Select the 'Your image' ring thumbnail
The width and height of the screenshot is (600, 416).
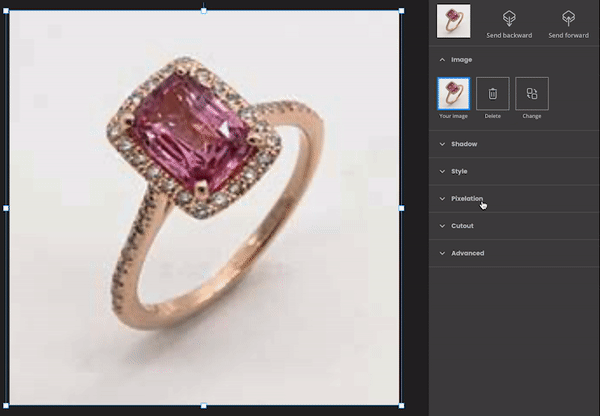pyautogui.click(x=454, y=94)
